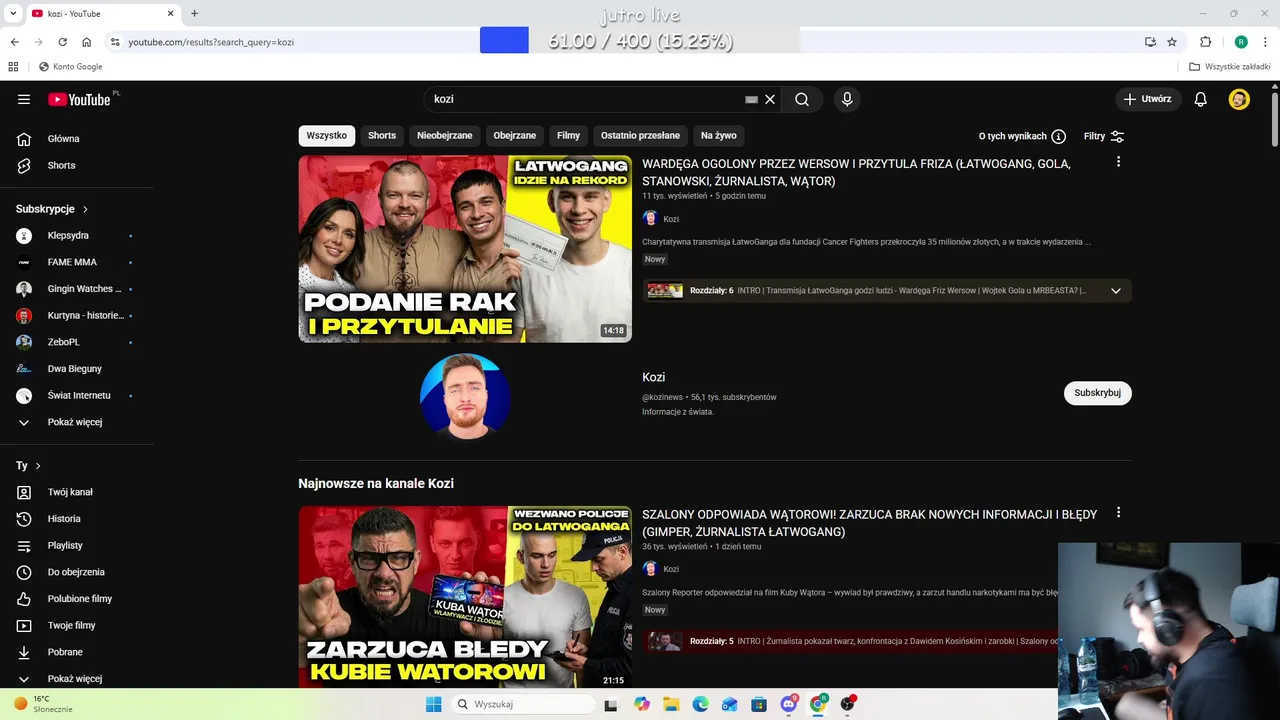
Task: Open the Filtry search filters
Action: click(x=1104, y=136)
